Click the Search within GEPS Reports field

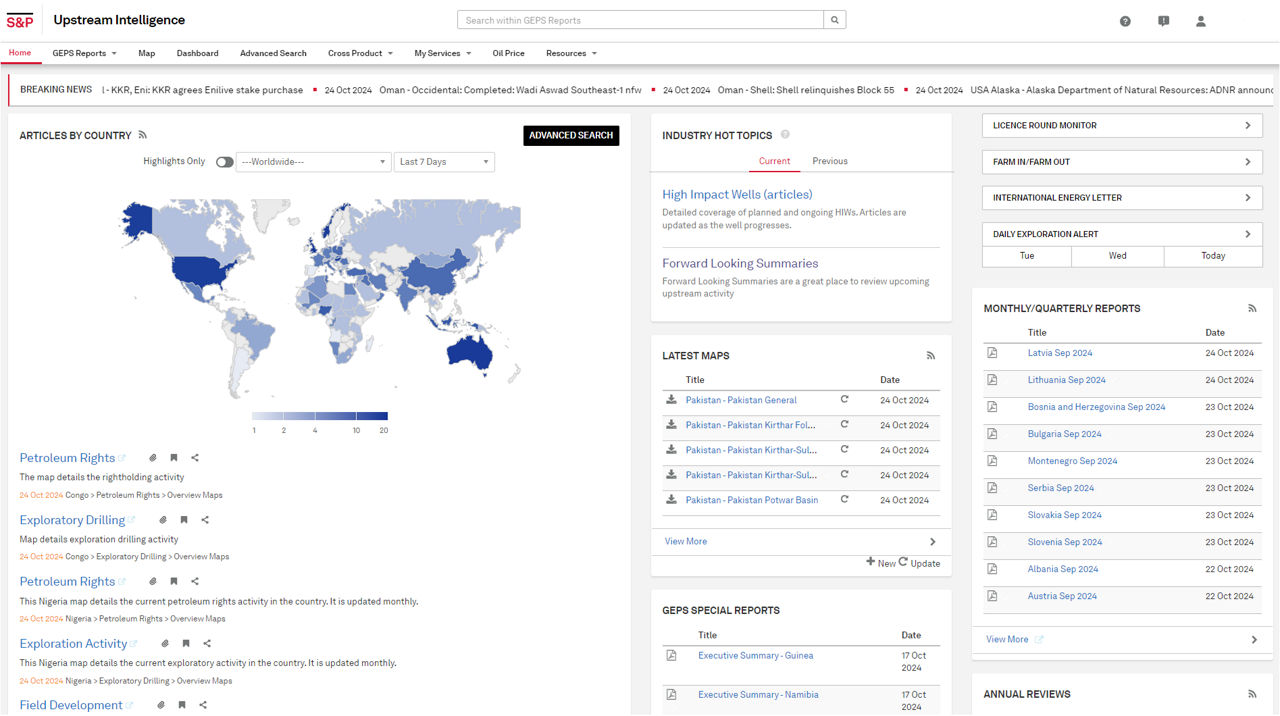click(x=640, y=20)
